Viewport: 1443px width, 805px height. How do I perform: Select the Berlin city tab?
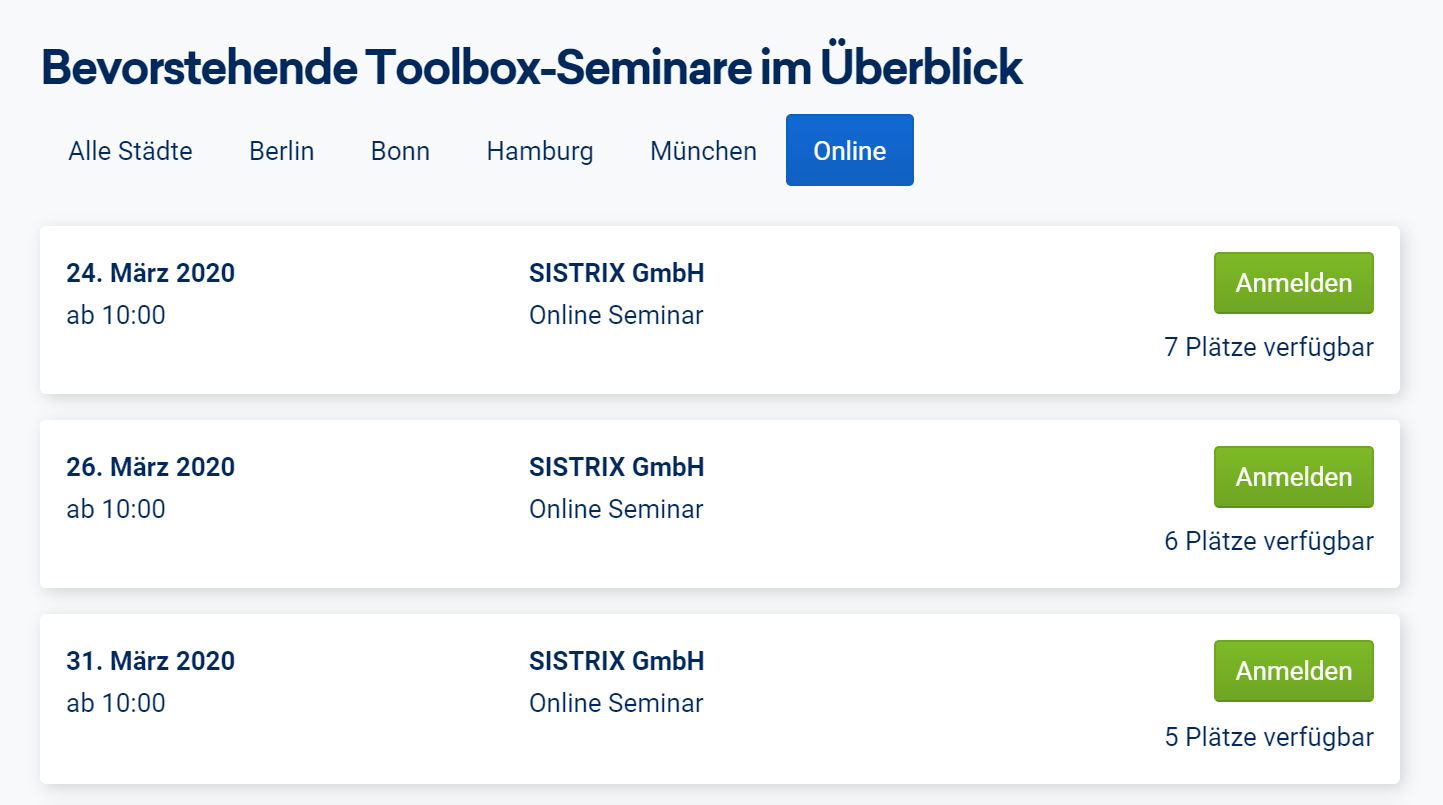pyautogui.click(x=281, y=151)
